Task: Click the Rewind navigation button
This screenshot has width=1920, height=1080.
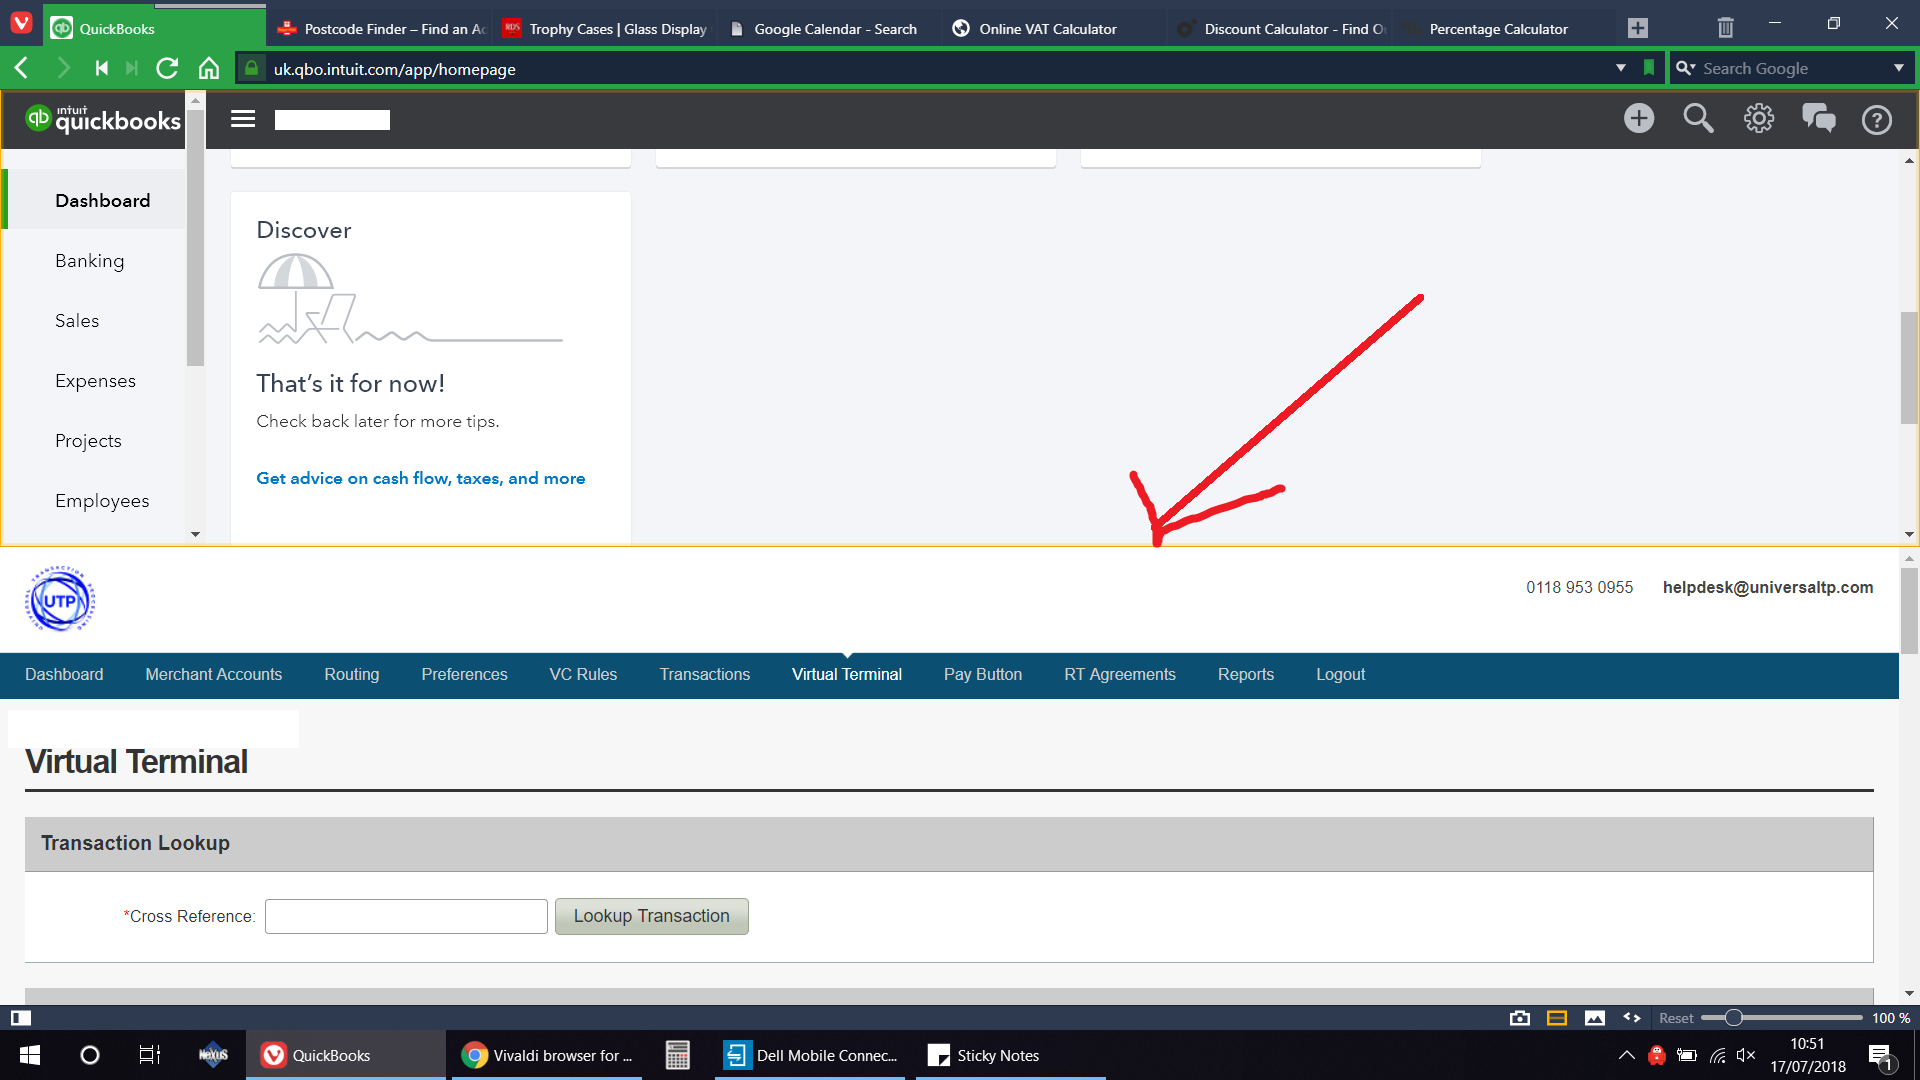Action: pyautogui.click(x=101, y=68)
